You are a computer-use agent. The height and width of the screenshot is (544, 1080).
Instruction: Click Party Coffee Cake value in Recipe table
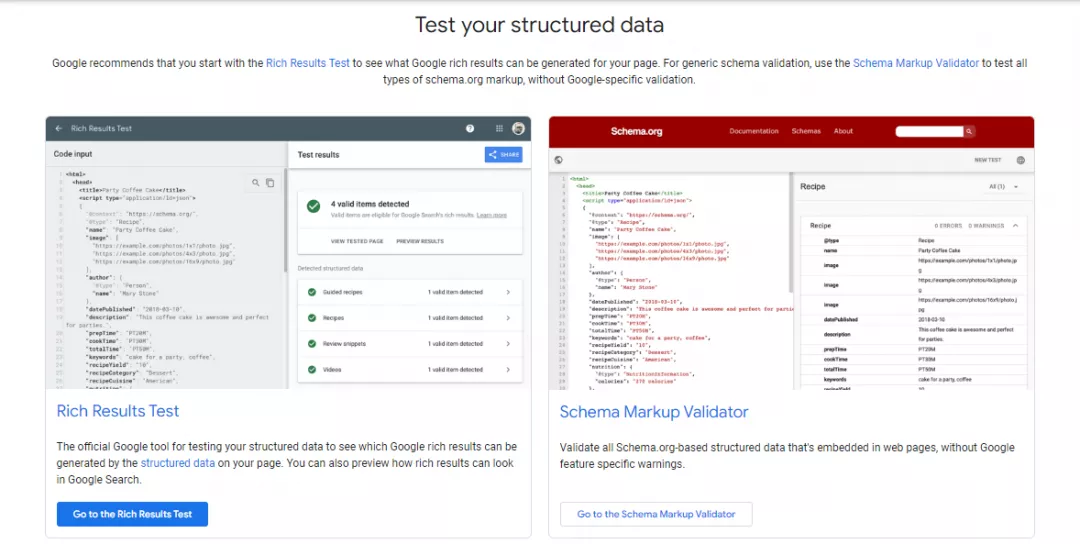(x=939, y=251)
